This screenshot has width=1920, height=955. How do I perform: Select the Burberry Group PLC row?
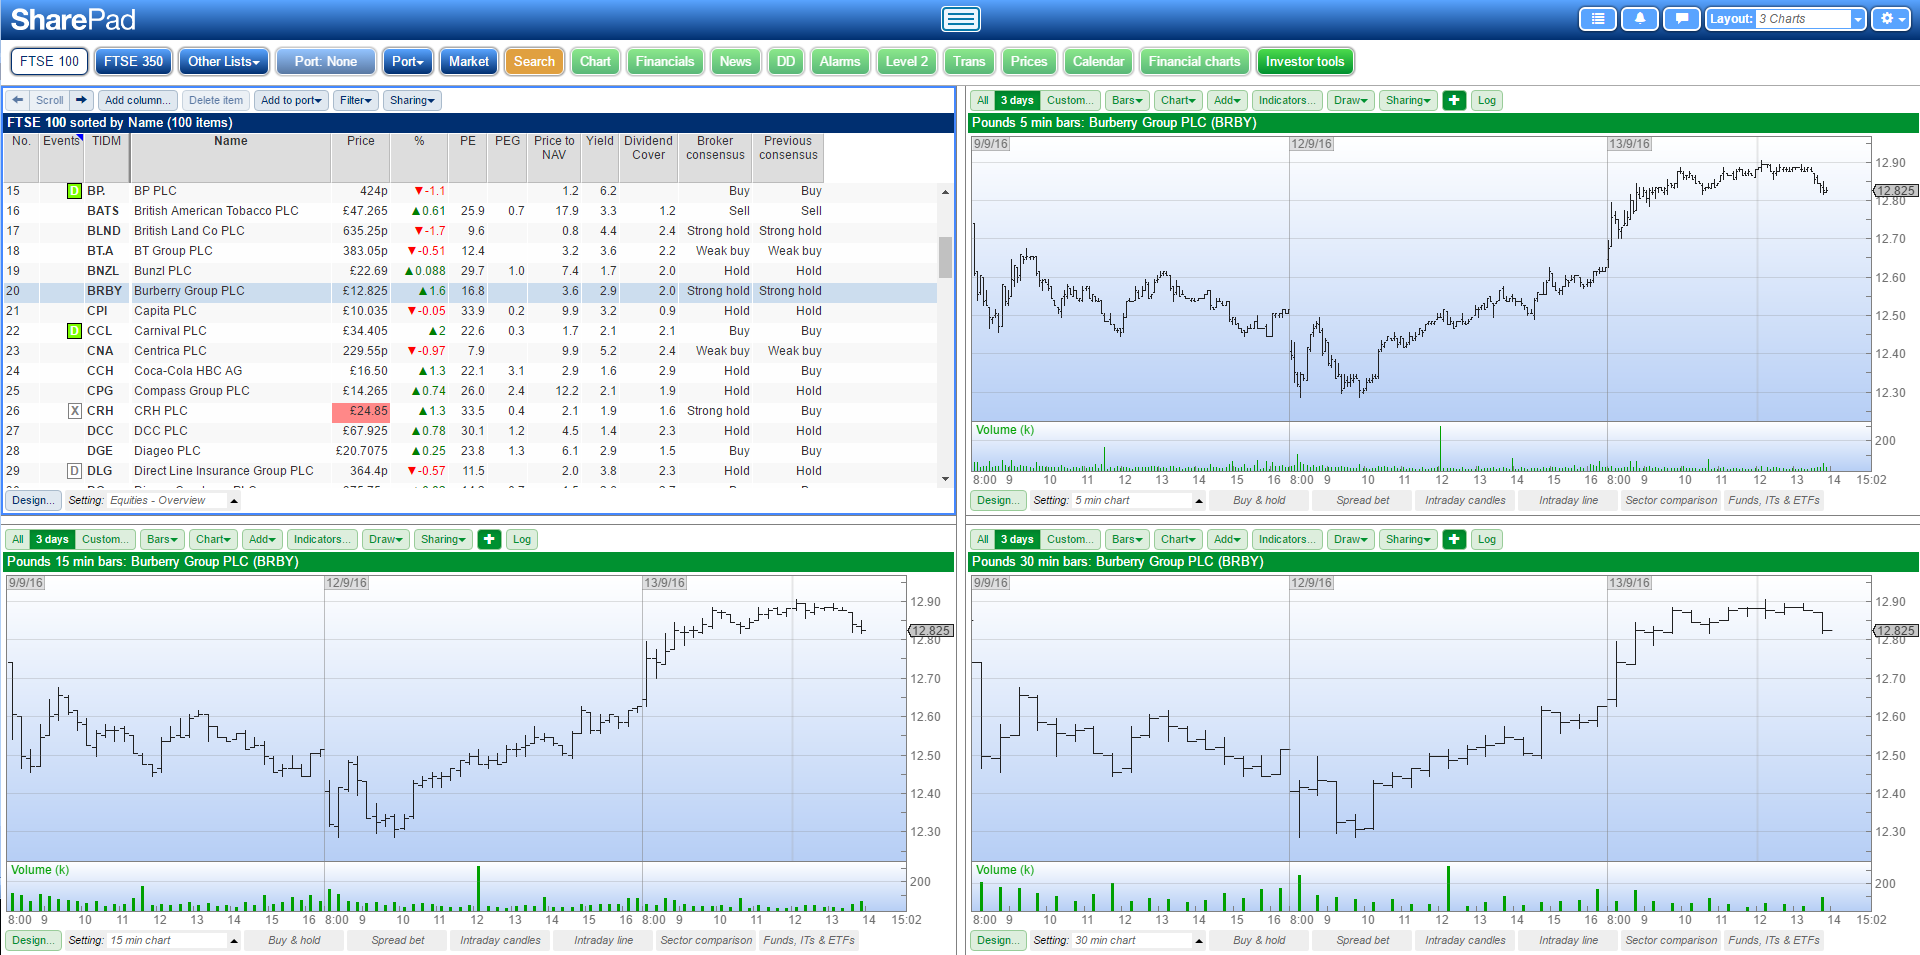point(470,291)
